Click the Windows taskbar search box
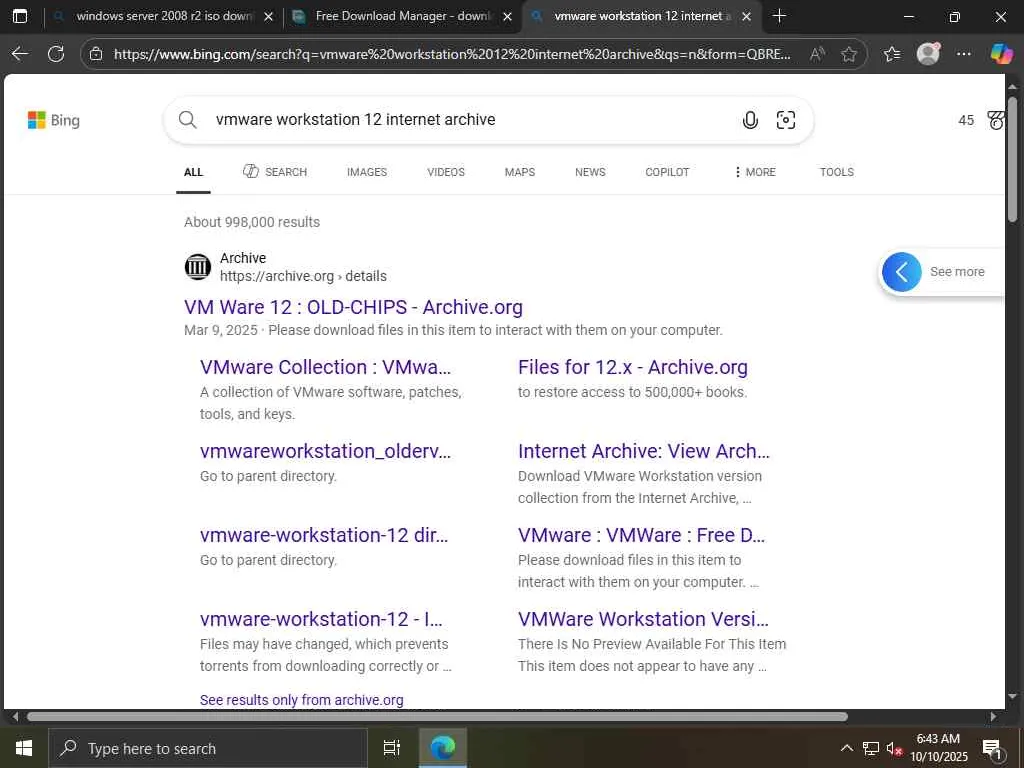 point(208,748)
